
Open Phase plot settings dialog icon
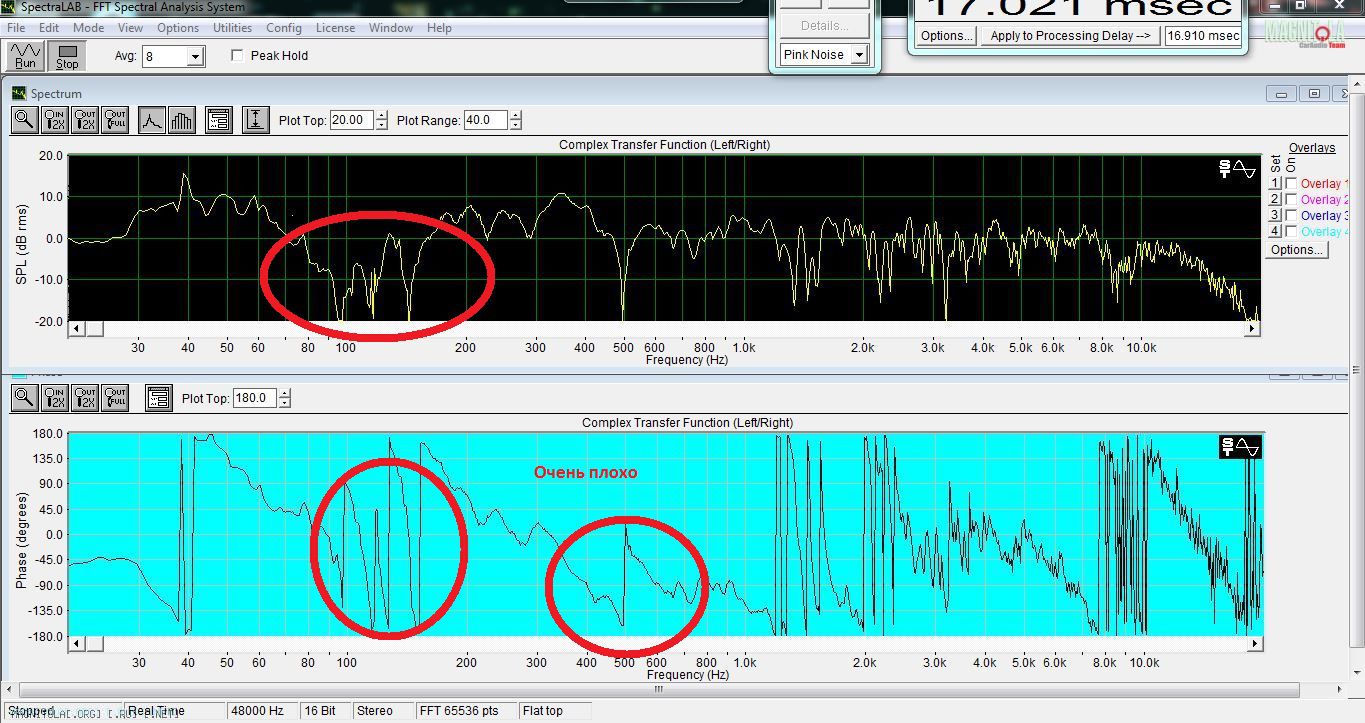coord(158,398)
